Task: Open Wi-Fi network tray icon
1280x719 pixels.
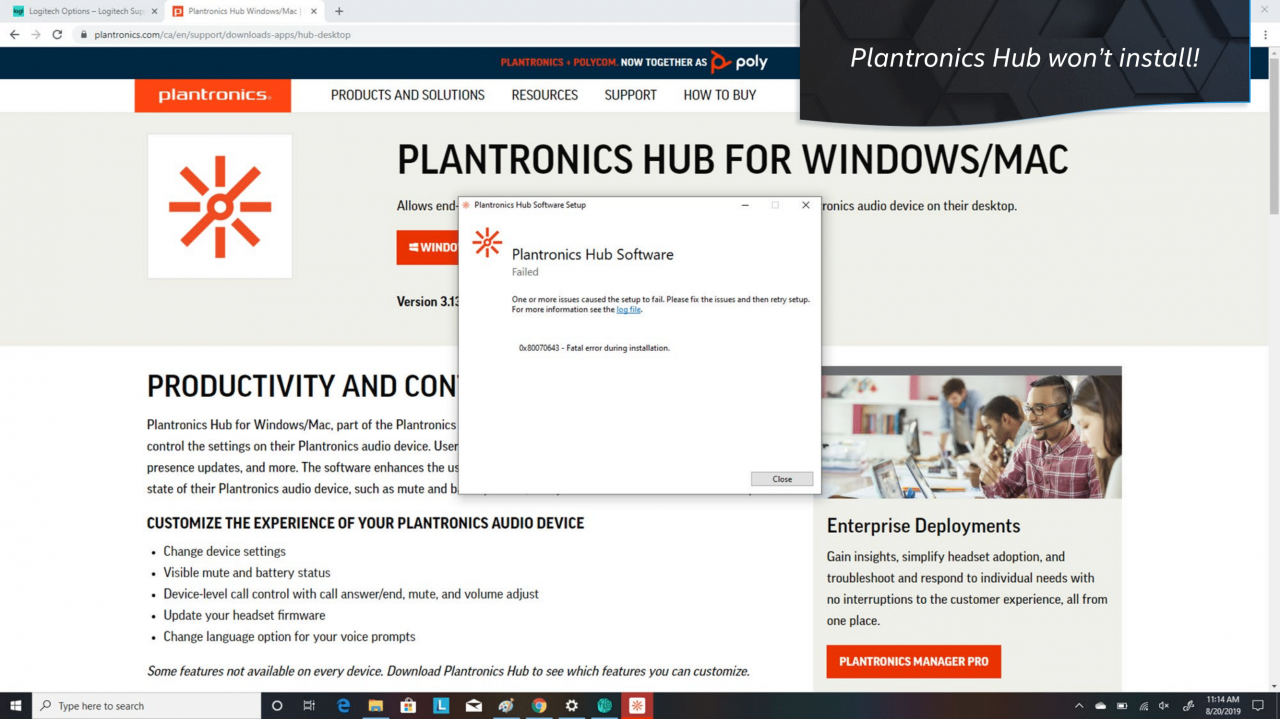Action: tap(1143, 705)
